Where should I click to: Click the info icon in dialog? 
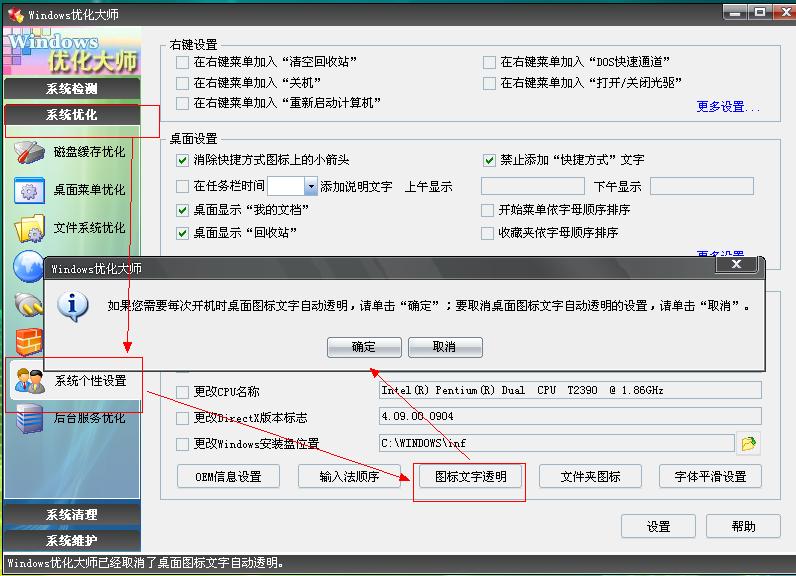click(x=73, y=306)
